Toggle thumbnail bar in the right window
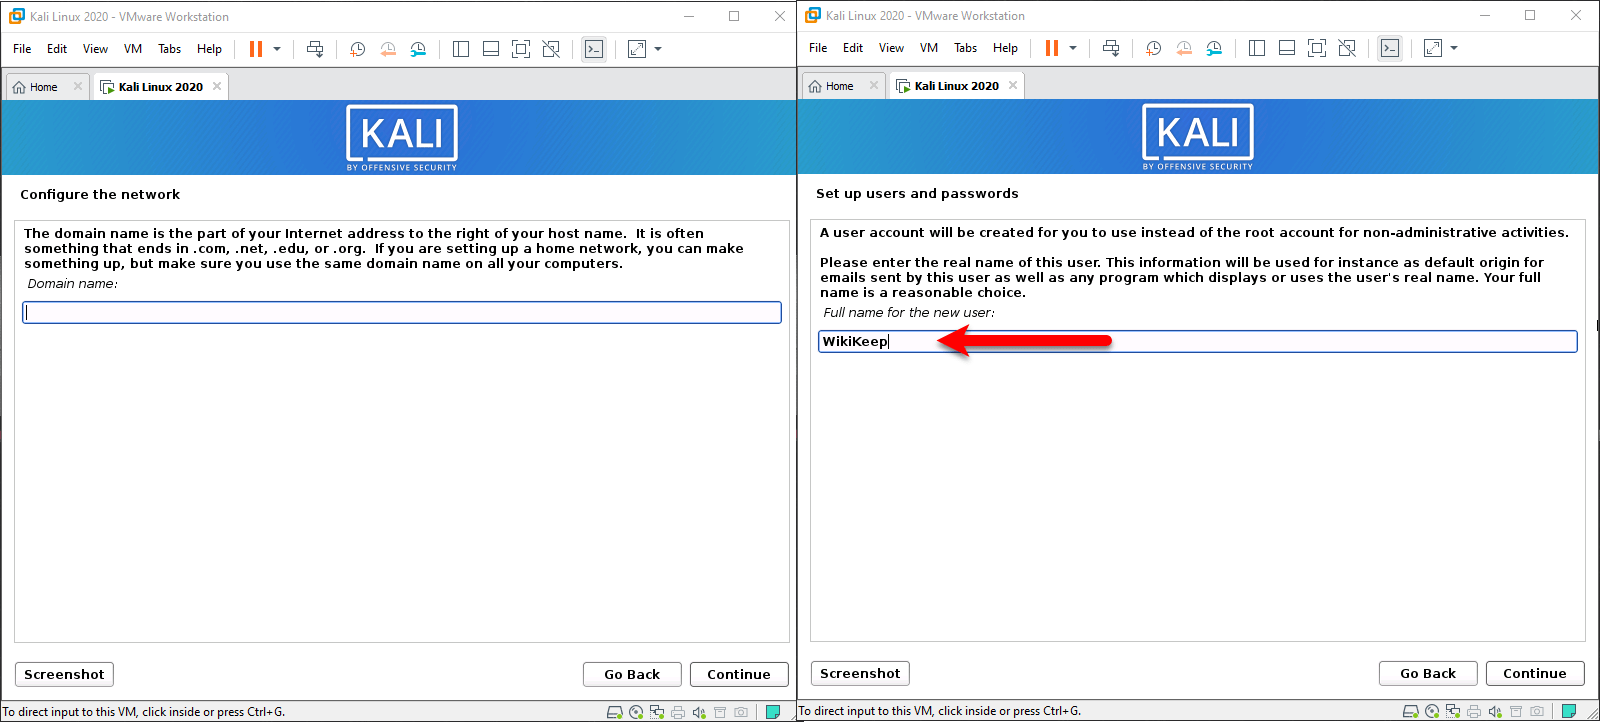This screenshot has width=1600, height=722. [x=1287, y=48]
